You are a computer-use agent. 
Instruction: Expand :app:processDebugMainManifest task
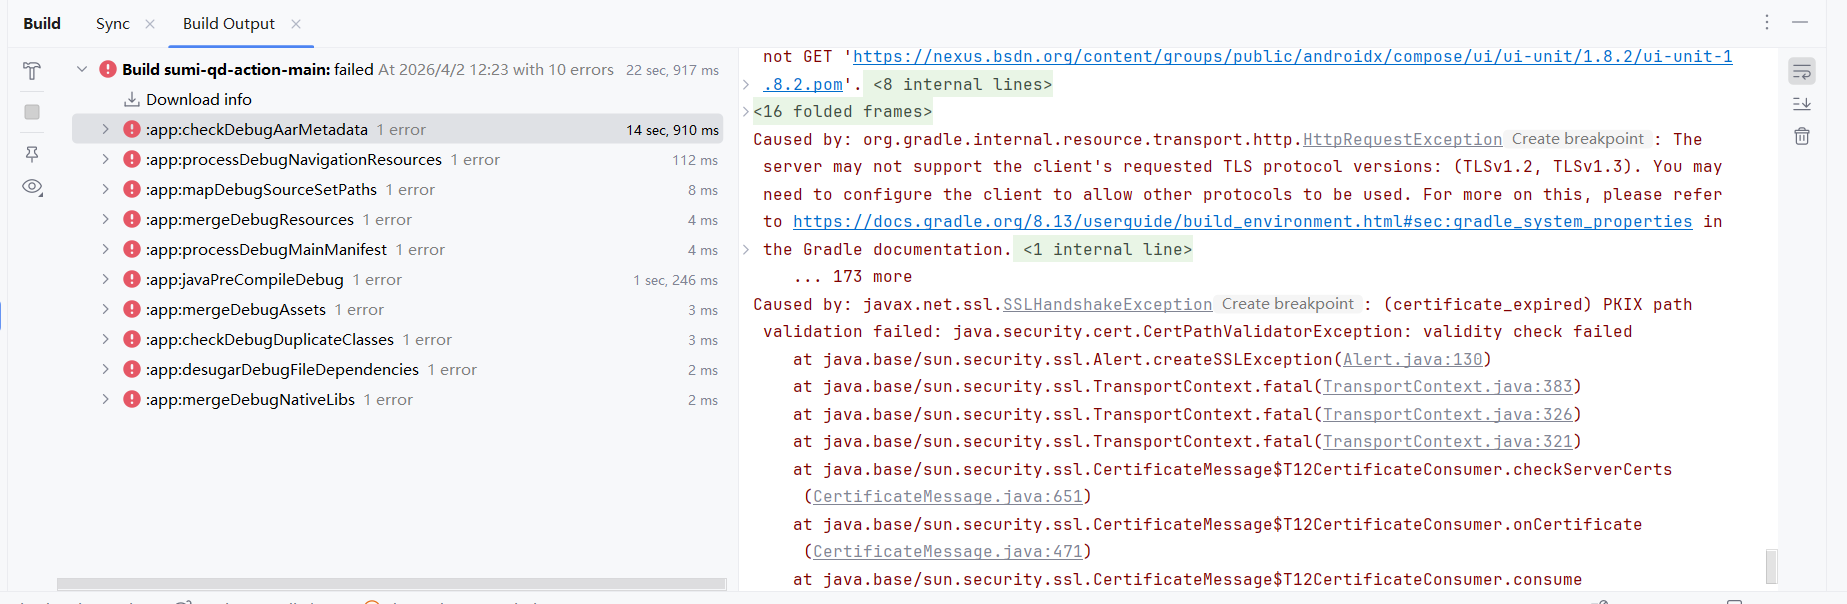pyautogui.click(x=105, y=249)
